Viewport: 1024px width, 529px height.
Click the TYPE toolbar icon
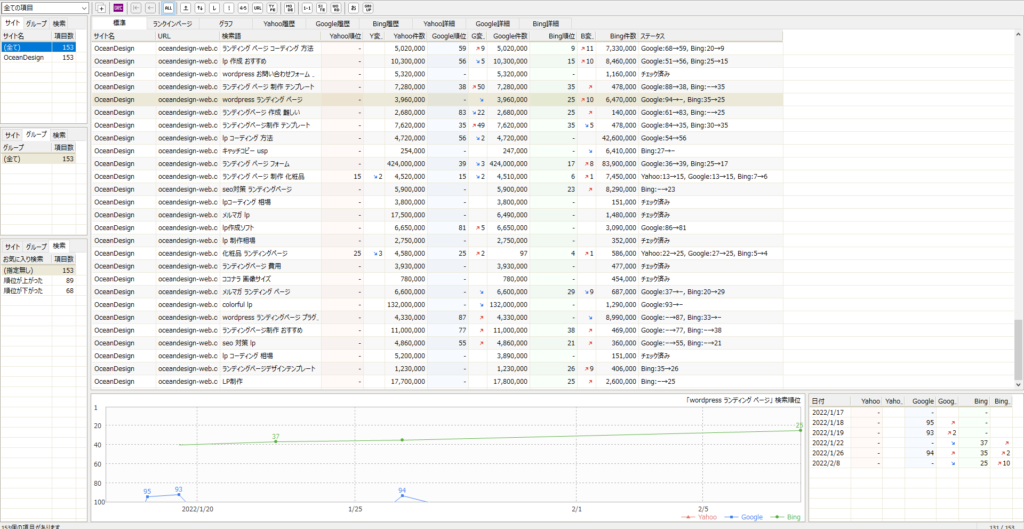pyautogui.click(x=272, y=8)
